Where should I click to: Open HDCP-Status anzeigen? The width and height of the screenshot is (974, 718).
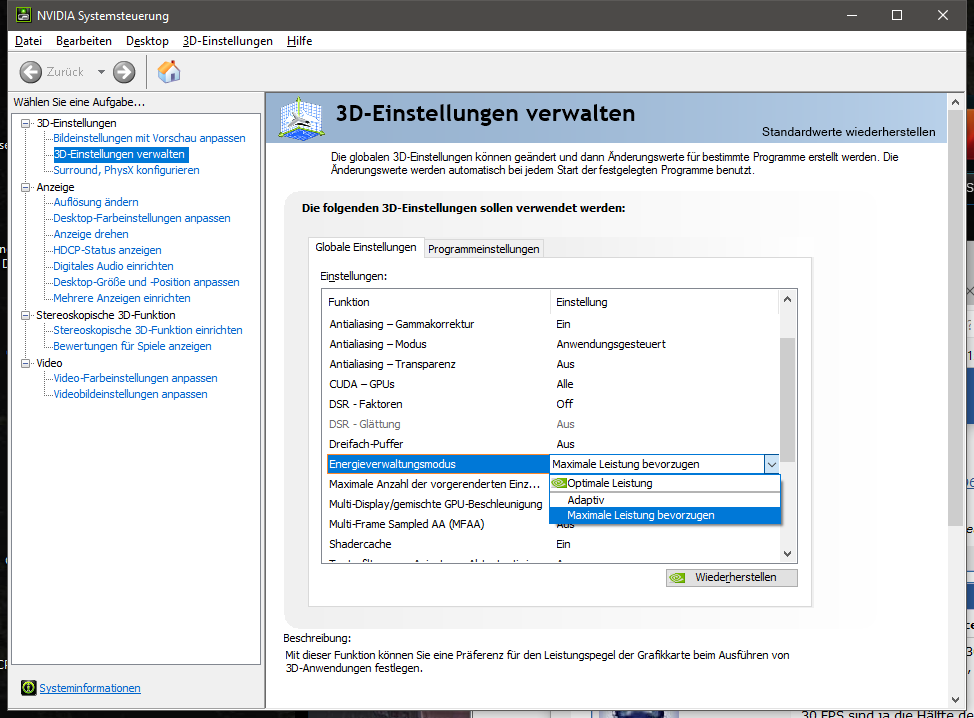coord(107,250)
